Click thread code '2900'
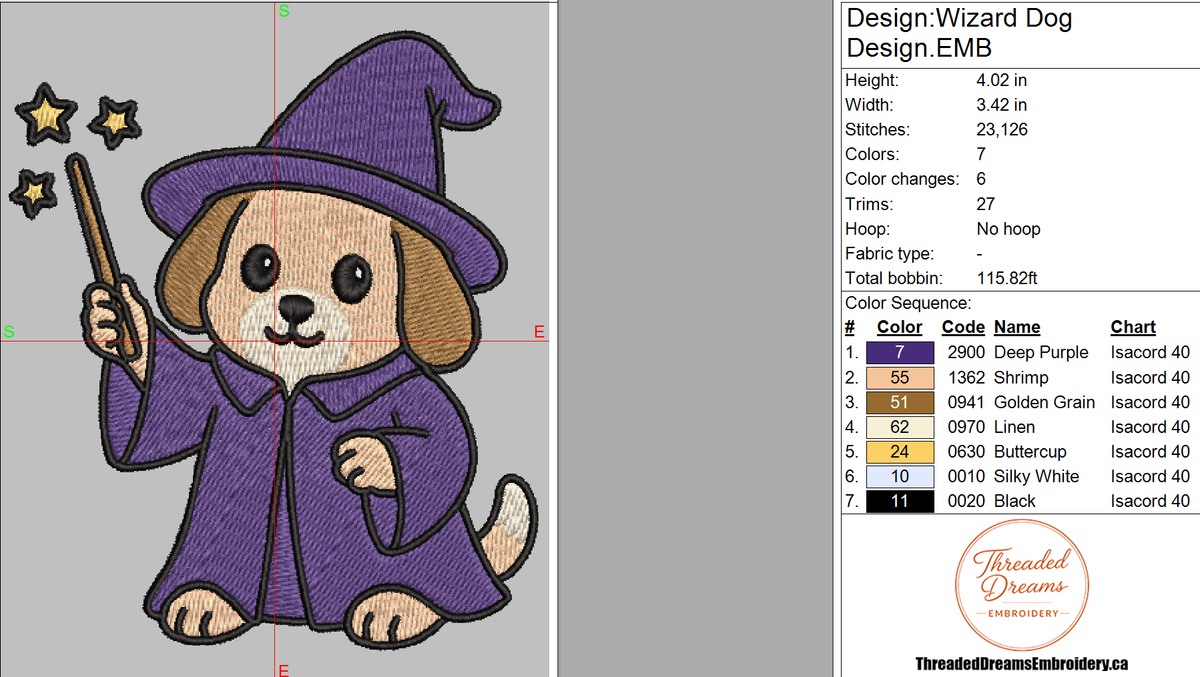This screenshot has height=677, width=1200. click(967, 353)
